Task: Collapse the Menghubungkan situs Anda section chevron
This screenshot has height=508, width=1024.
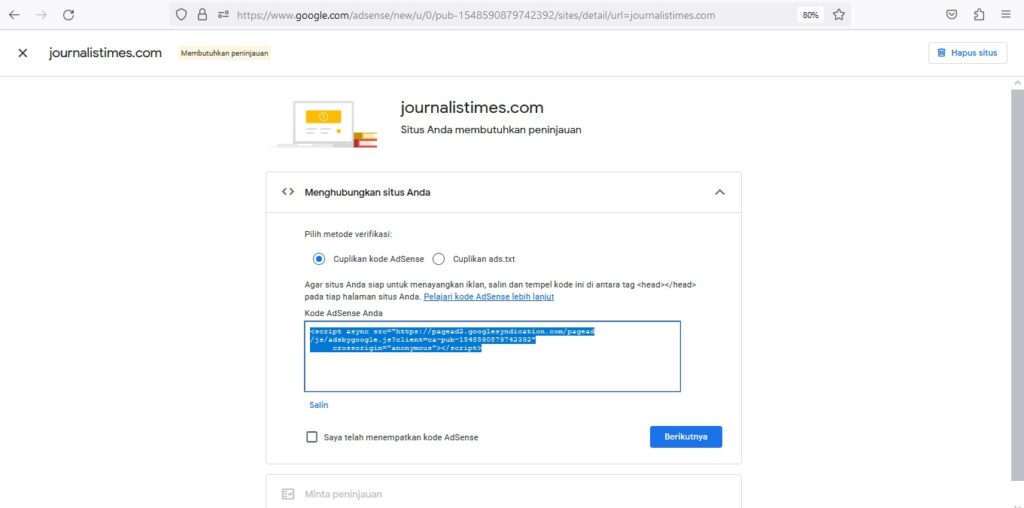Action: (720, 192)
